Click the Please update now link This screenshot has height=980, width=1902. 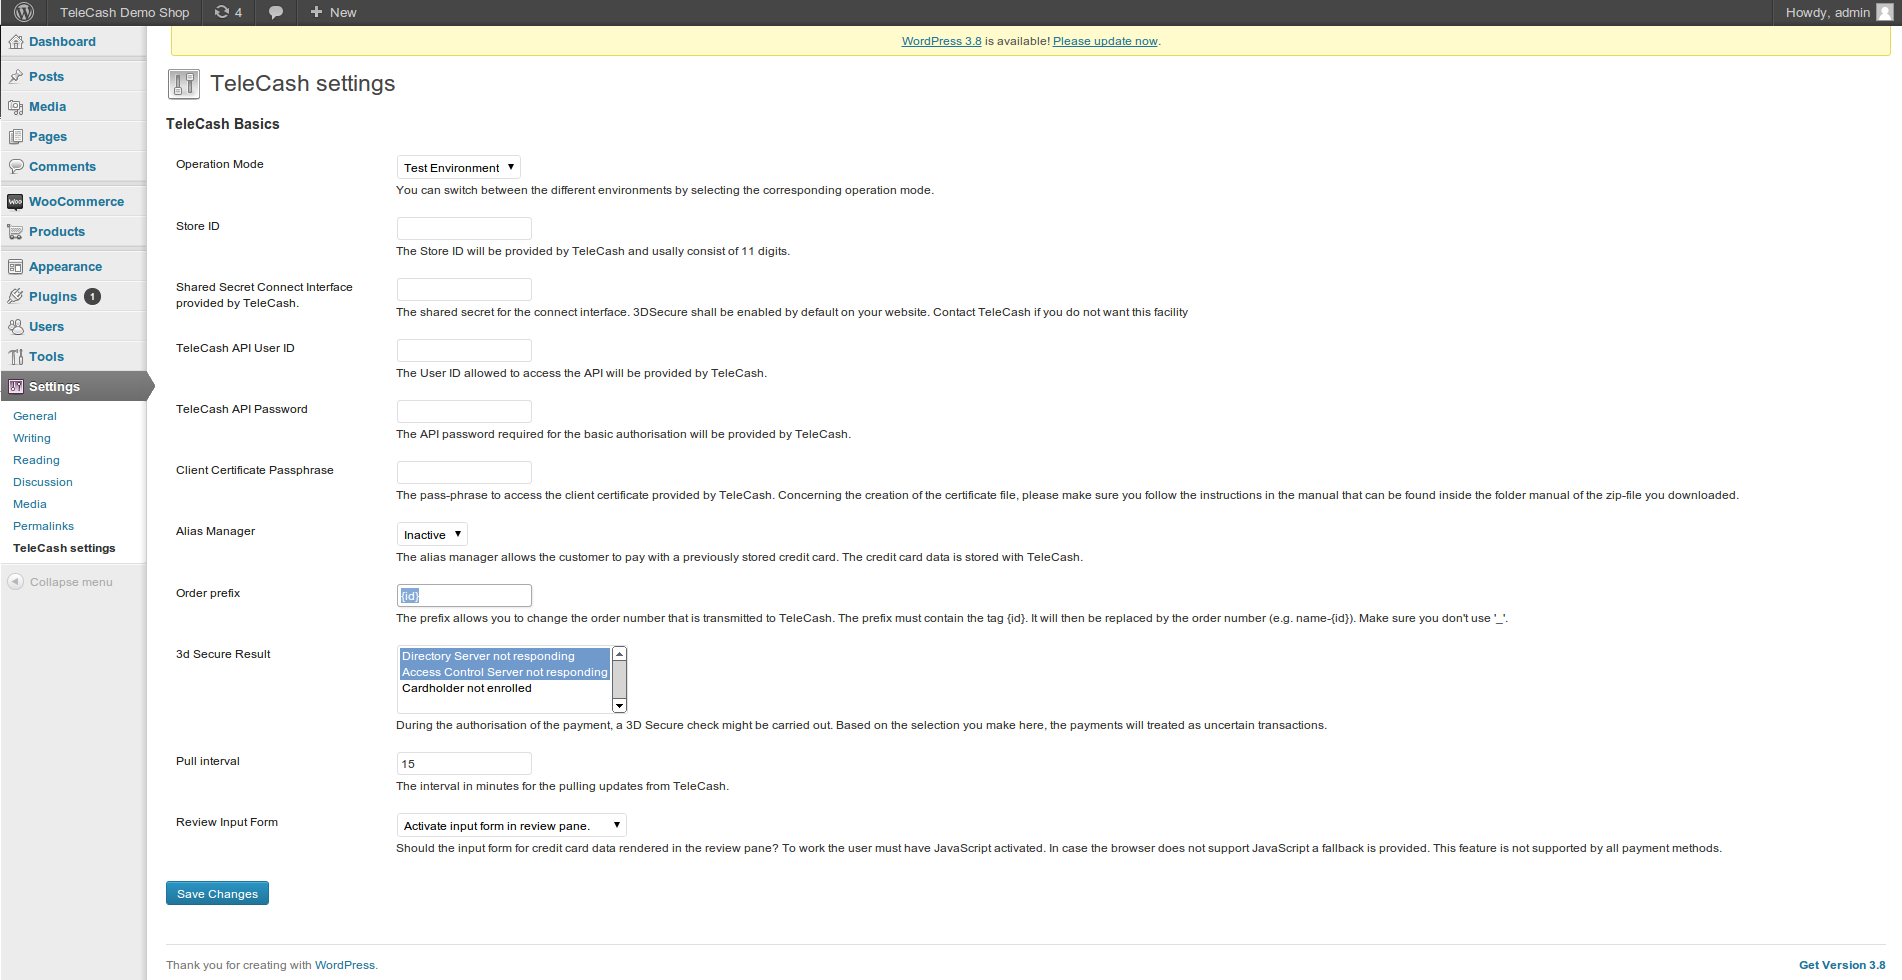click(1105, 41)
